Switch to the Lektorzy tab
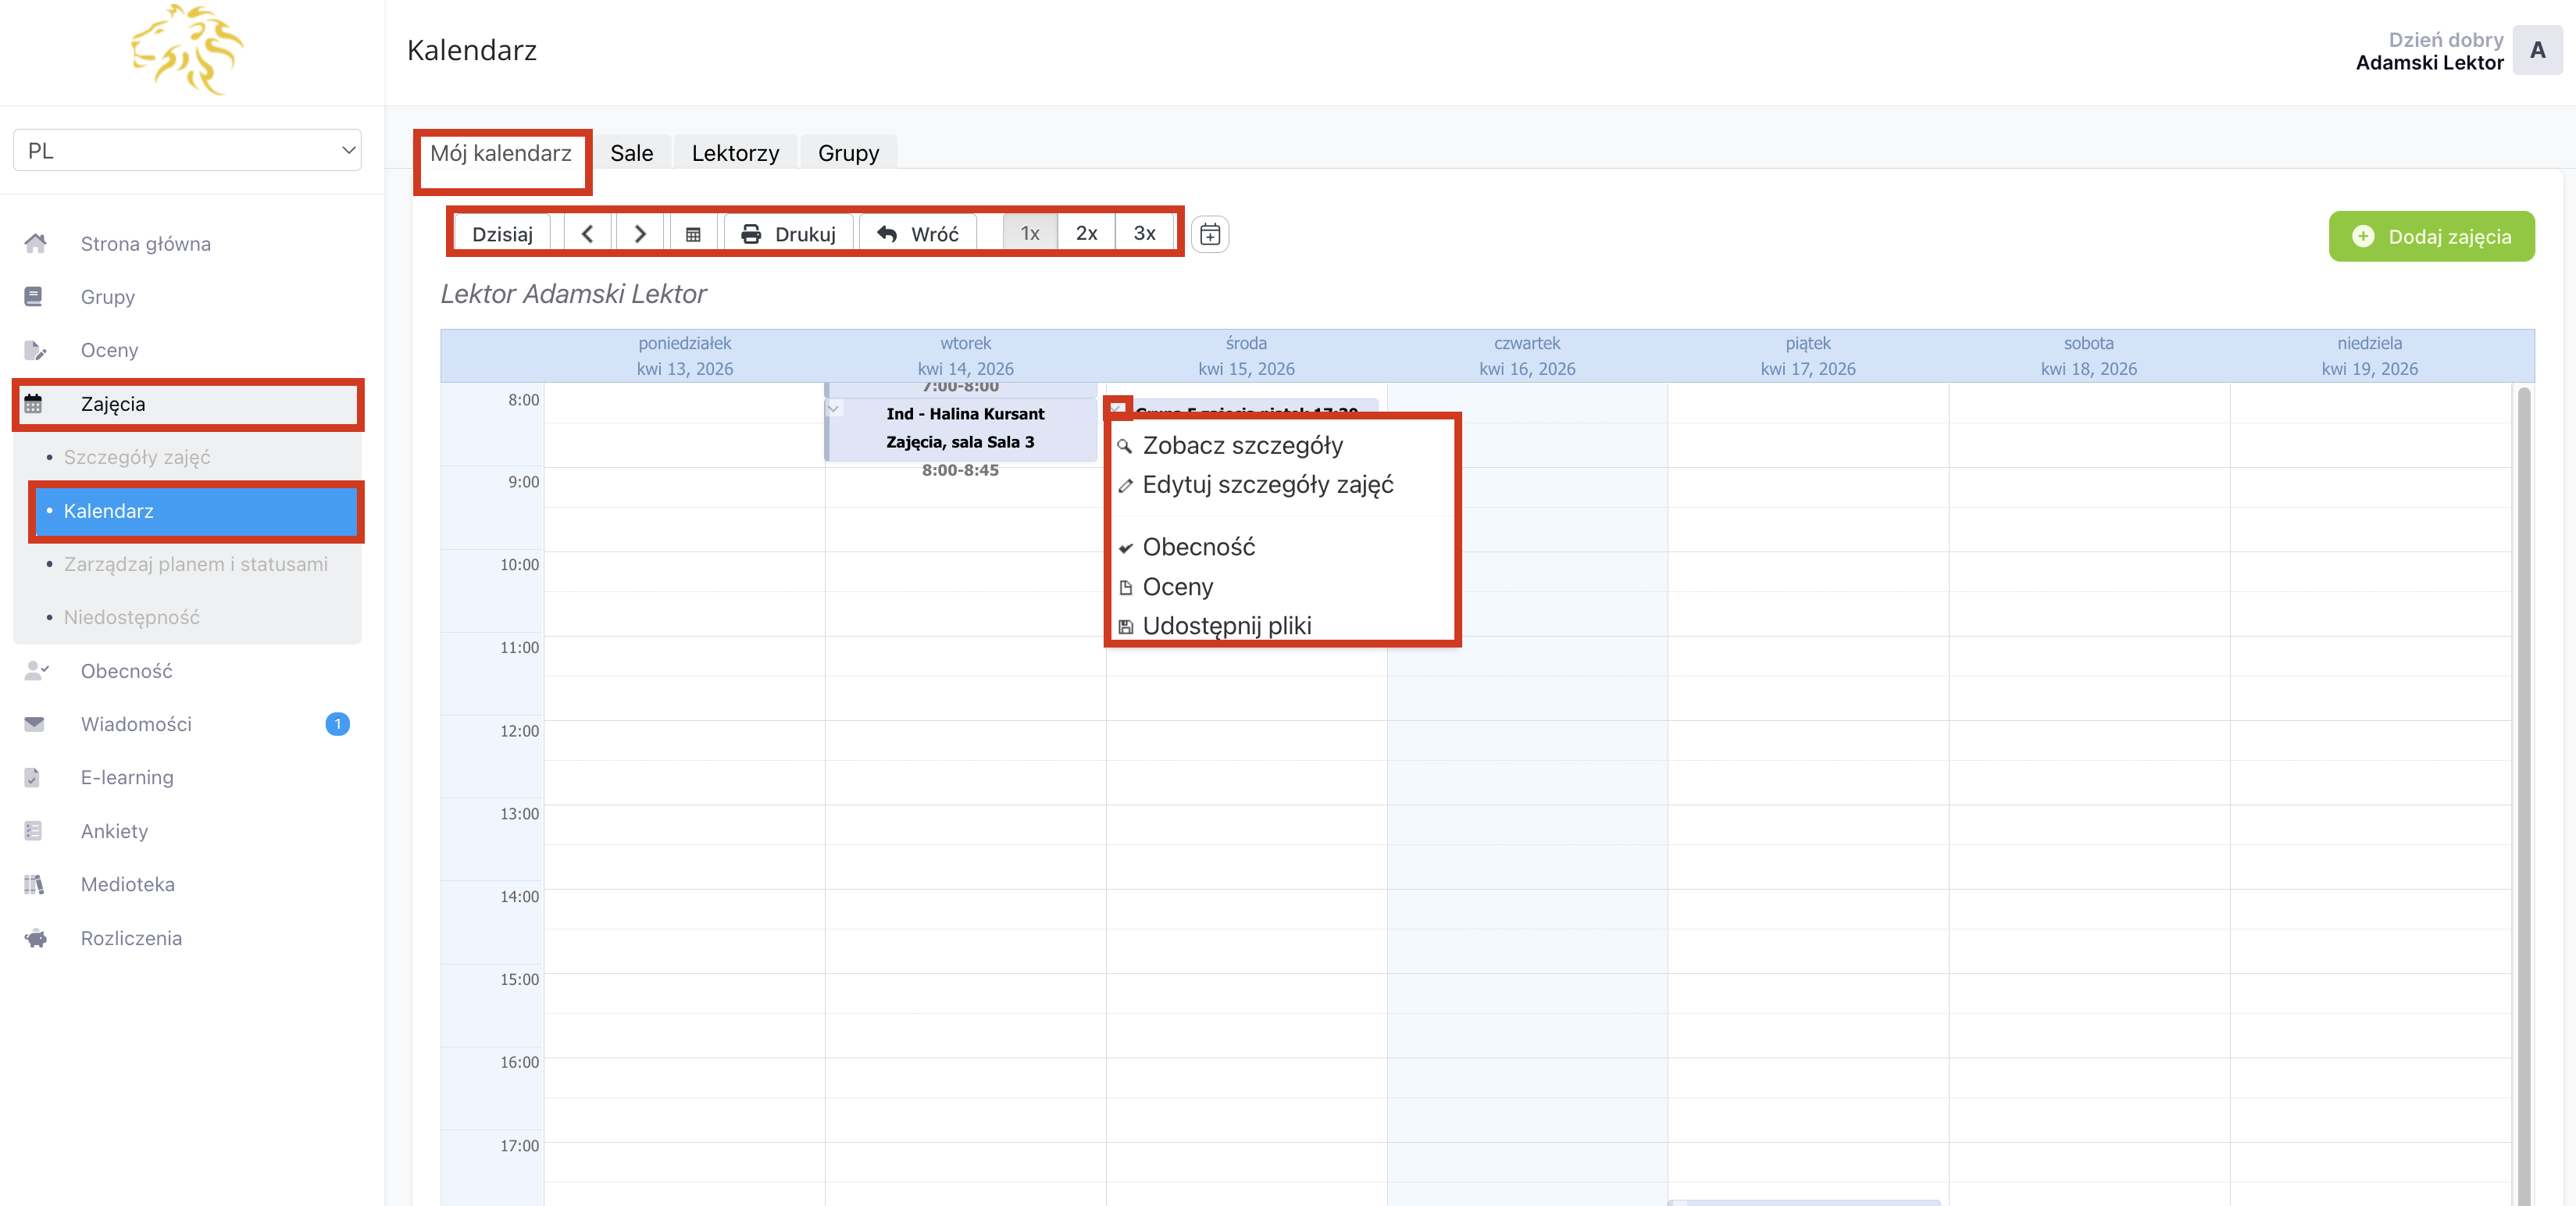 click(x=734, y=153)
